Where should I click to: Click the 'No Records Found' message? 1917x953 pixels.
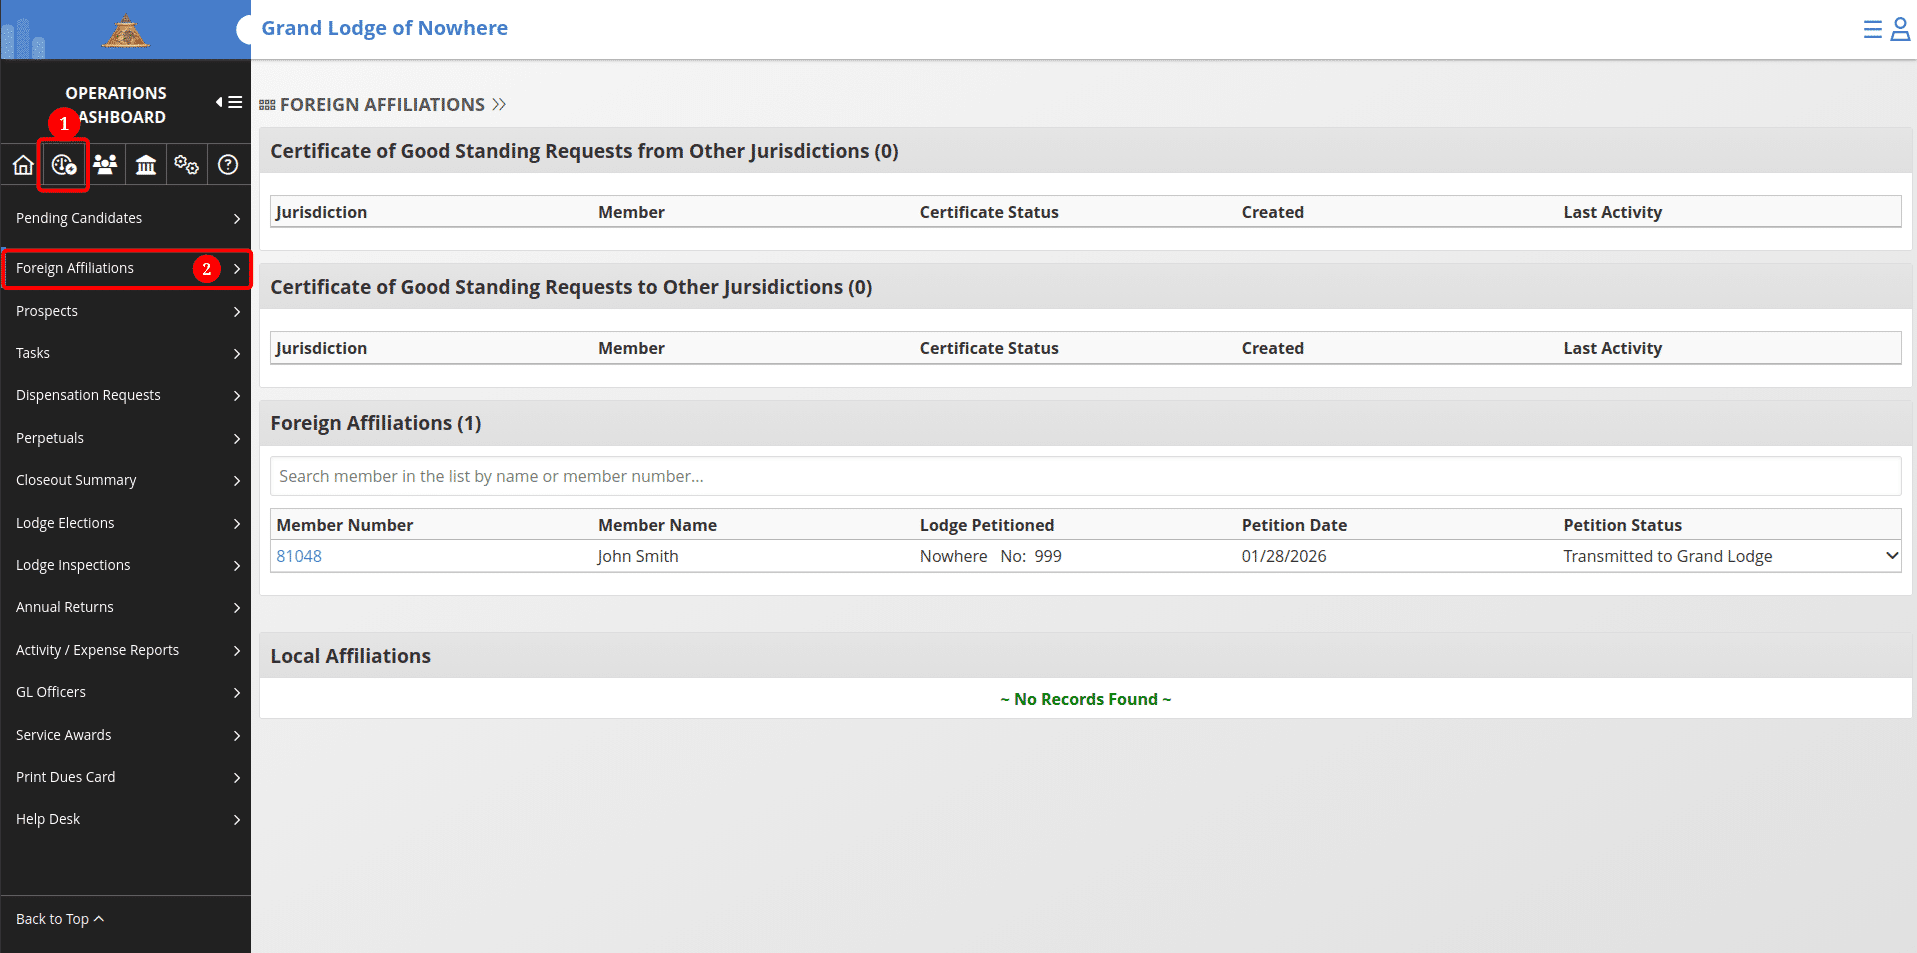click(1085, 699)
